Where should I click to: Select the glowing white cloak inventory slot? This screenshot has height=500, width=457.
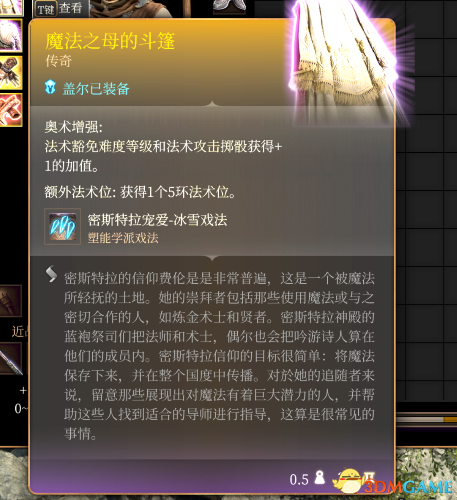[11, 35]
